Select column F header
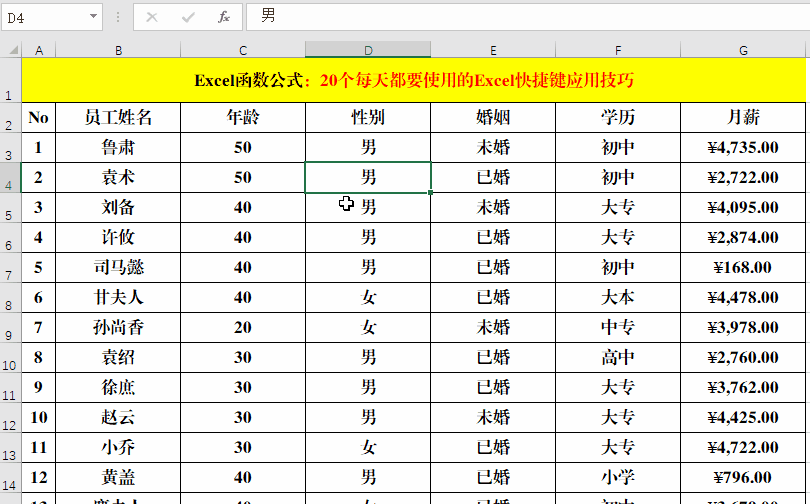Screen dimensions: 810x504 [618, 50]
